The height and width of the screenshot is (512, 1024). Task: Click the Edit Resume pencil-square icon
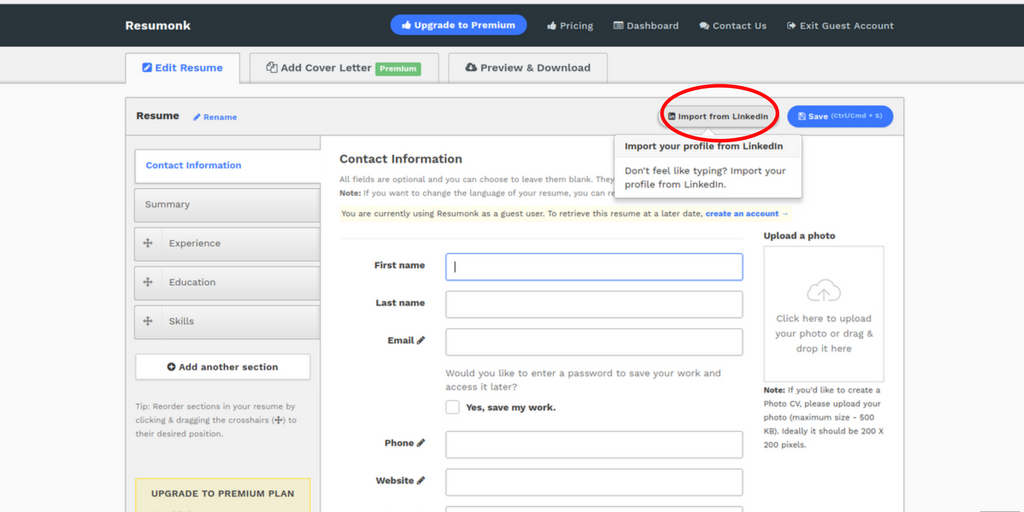pos(147,67)
